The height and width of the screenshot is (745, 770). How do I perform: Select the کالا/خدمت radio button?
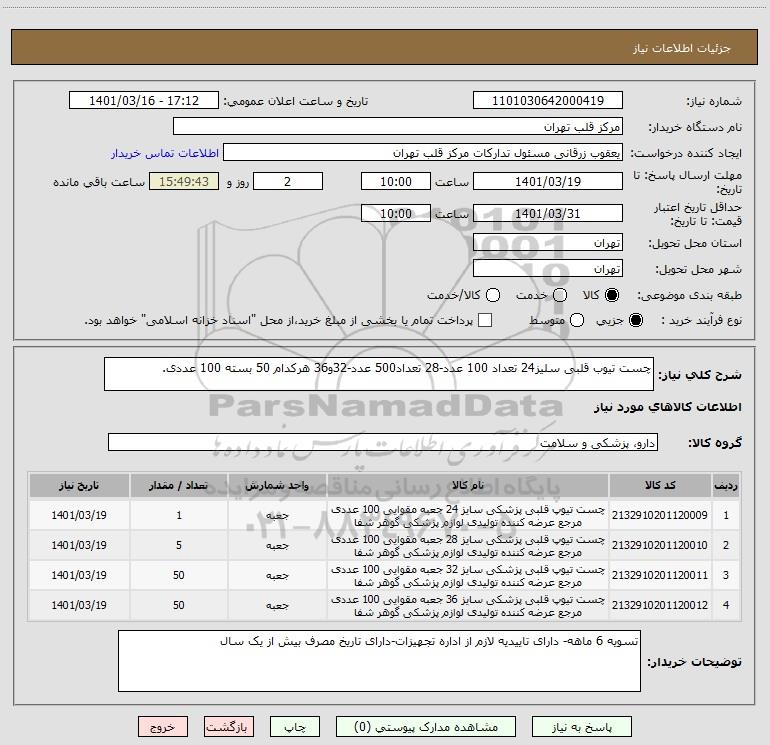coord(493,295)
